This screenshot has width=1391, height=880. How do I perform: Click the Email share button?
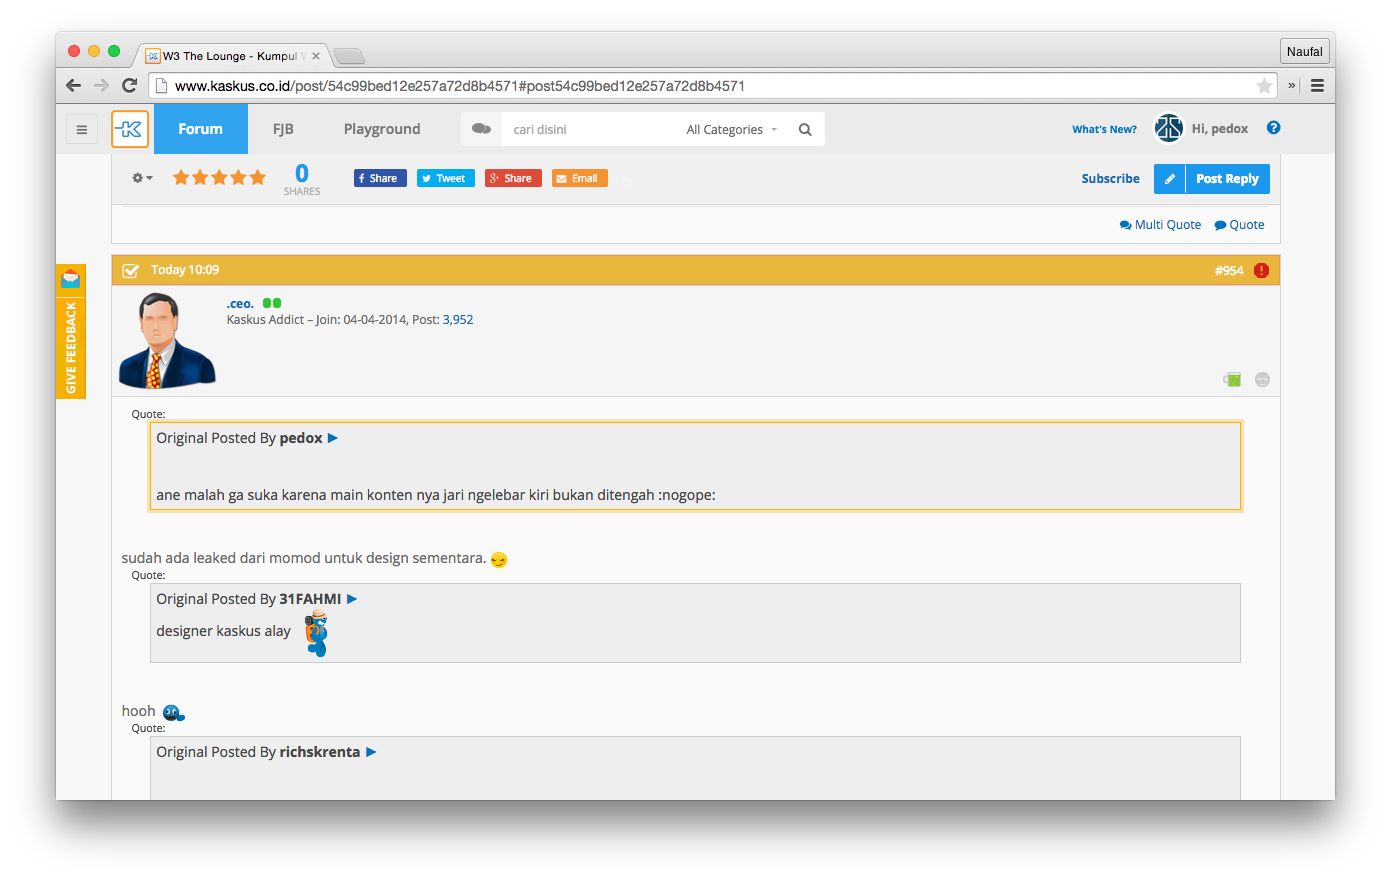click(x=580, y=178)
